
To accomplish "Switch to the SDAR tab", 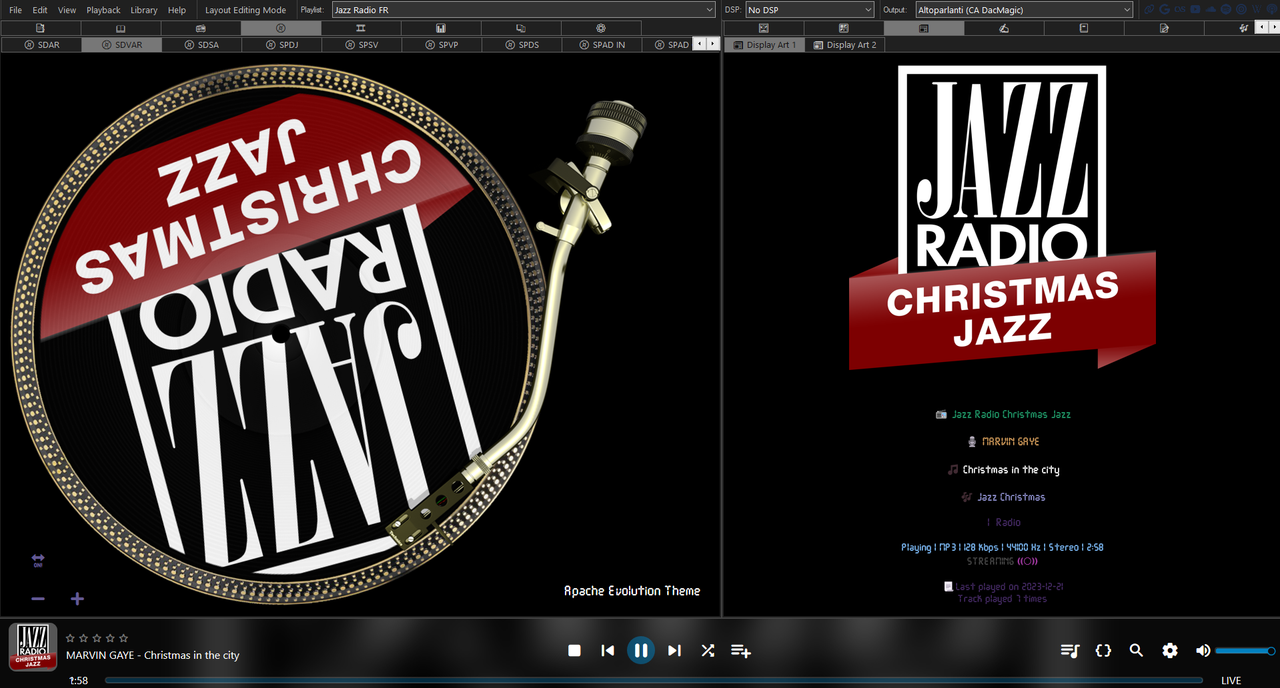I will coord(41,45).
